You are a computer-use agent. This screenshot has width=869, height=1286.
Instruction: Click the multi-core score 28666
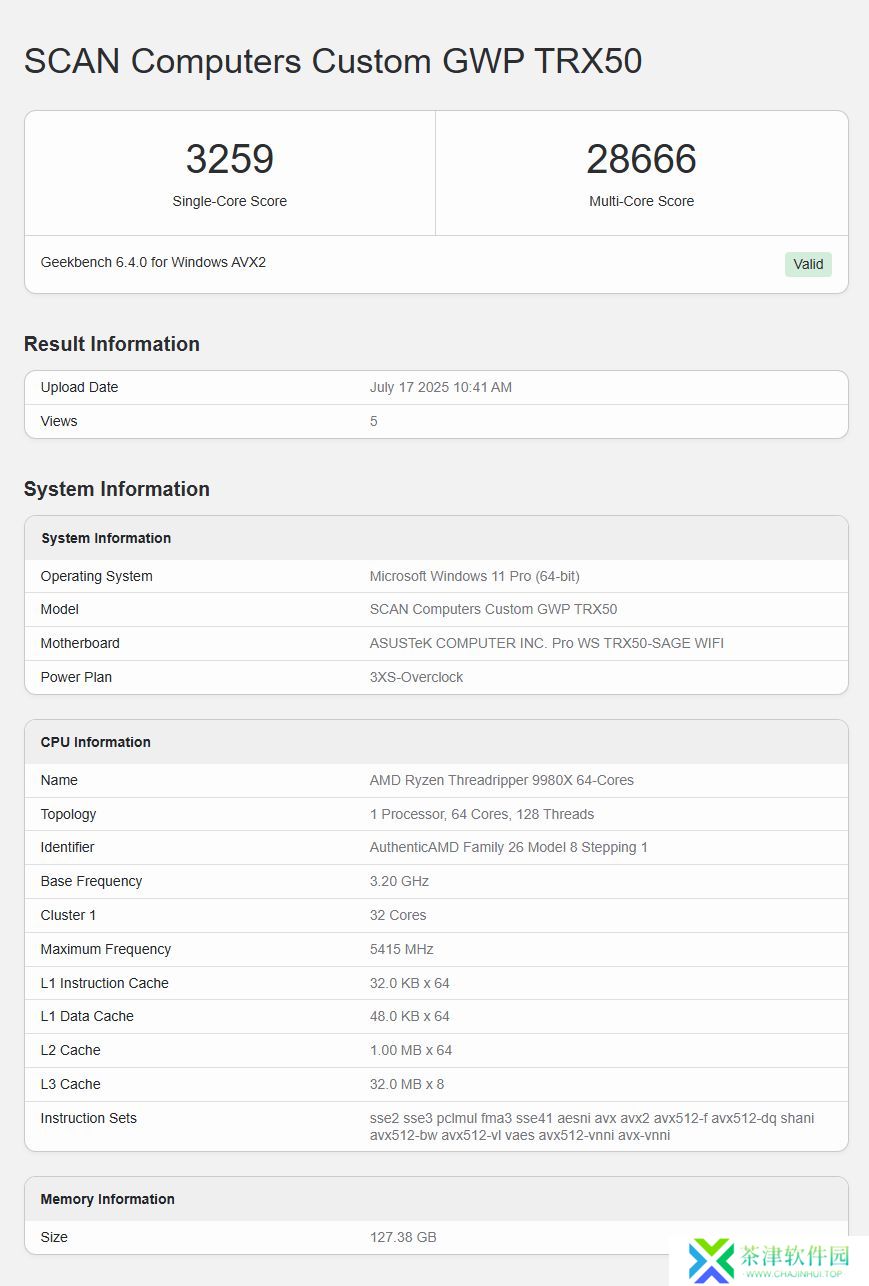641,159
